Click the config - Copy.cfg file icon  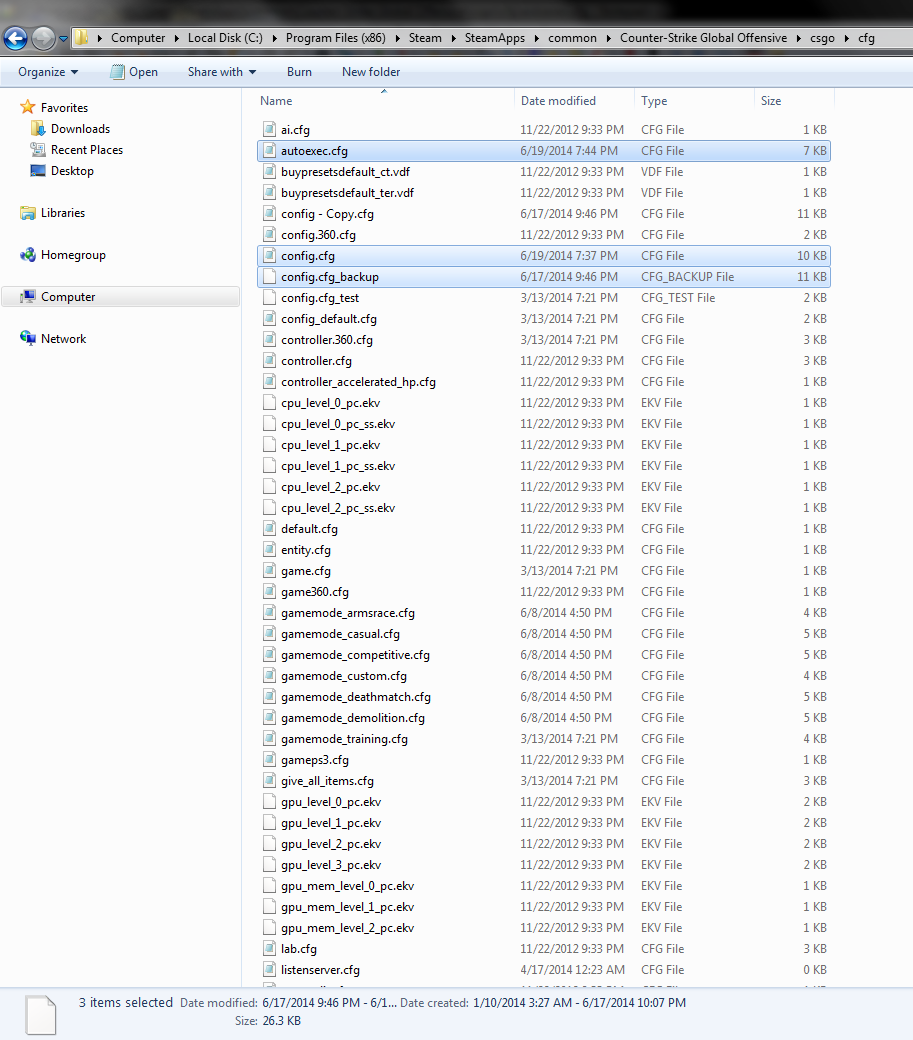(269, 214)
